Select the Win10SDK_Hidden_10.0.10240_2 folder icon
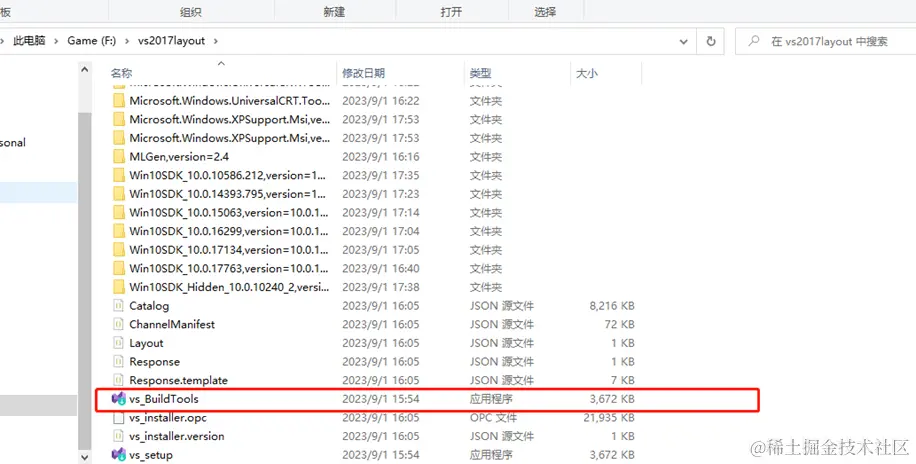The image size is (916, 464). click(x=119, y=288)
